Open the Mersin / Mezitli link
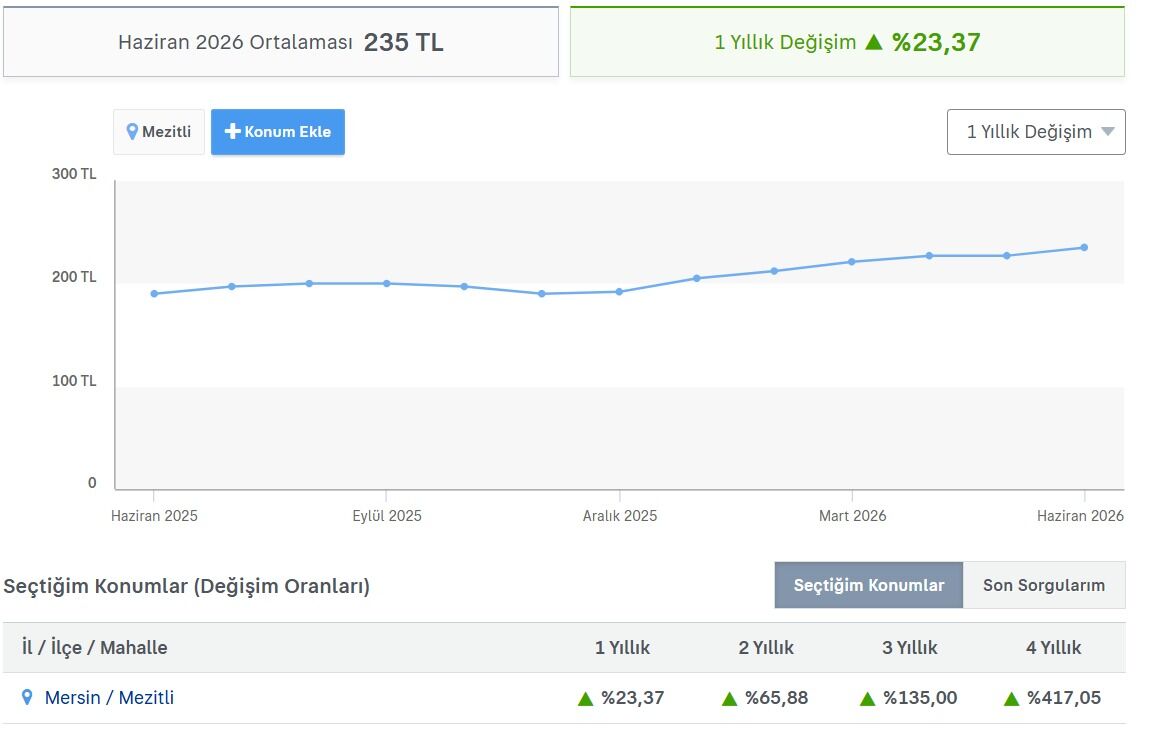The image size is (1151, 756). point(109,697)
